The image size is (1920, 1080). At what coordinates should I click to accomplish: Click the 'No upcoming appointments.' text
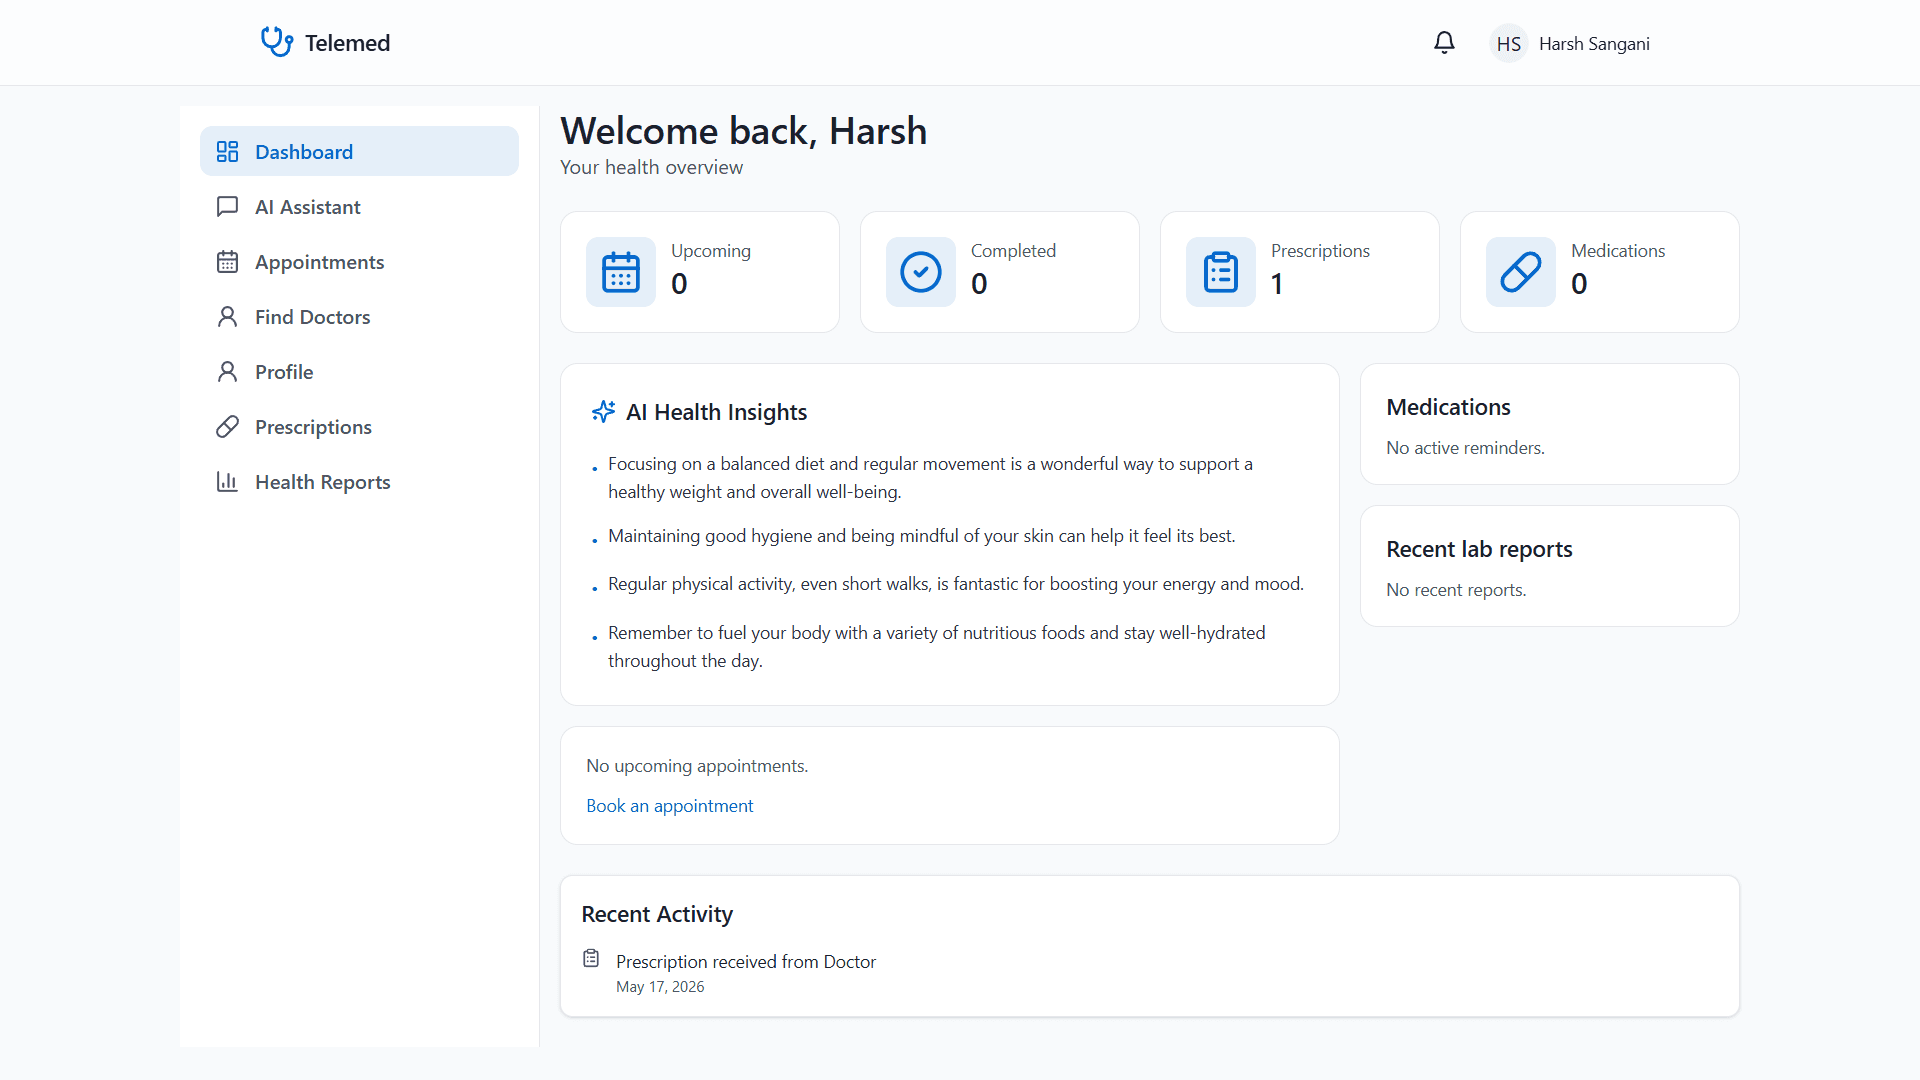point(697,765)
